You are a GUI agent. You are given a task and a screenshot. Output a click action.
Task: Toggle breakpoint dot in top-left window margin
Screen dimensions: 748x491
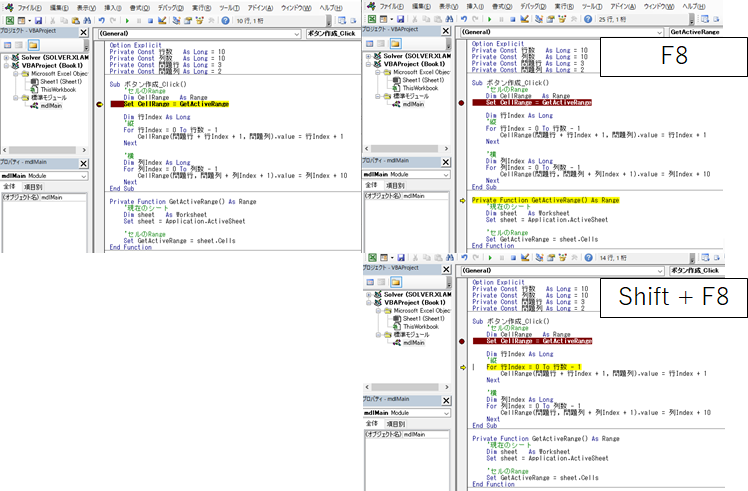100,104
